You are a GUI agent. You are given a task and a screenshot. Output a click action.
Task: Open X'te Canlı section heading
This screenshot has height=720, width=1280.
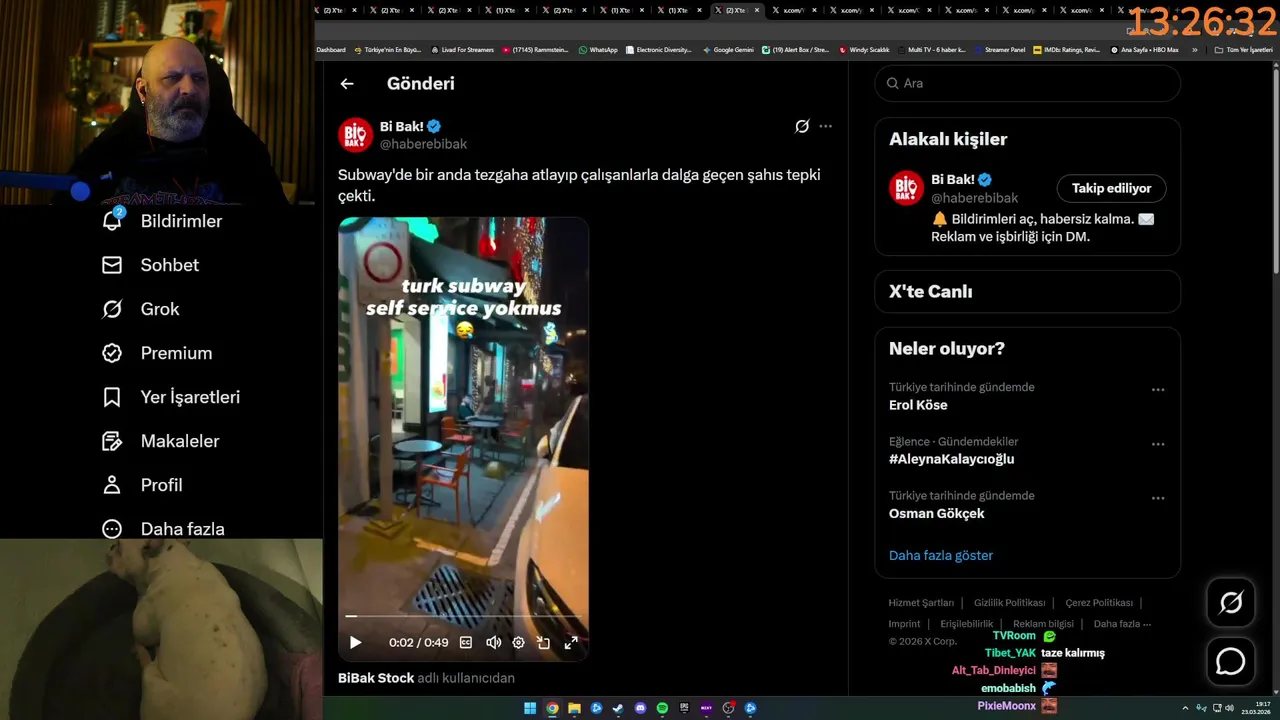(x=930, y=292)
